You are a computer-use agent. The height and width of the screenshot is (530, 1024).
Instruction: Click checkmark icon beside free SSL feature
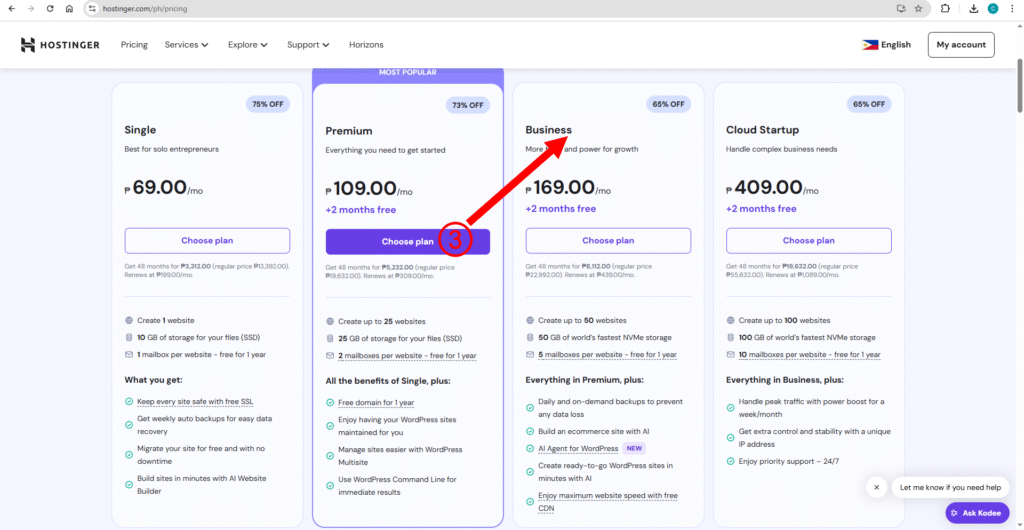[129, 402]
